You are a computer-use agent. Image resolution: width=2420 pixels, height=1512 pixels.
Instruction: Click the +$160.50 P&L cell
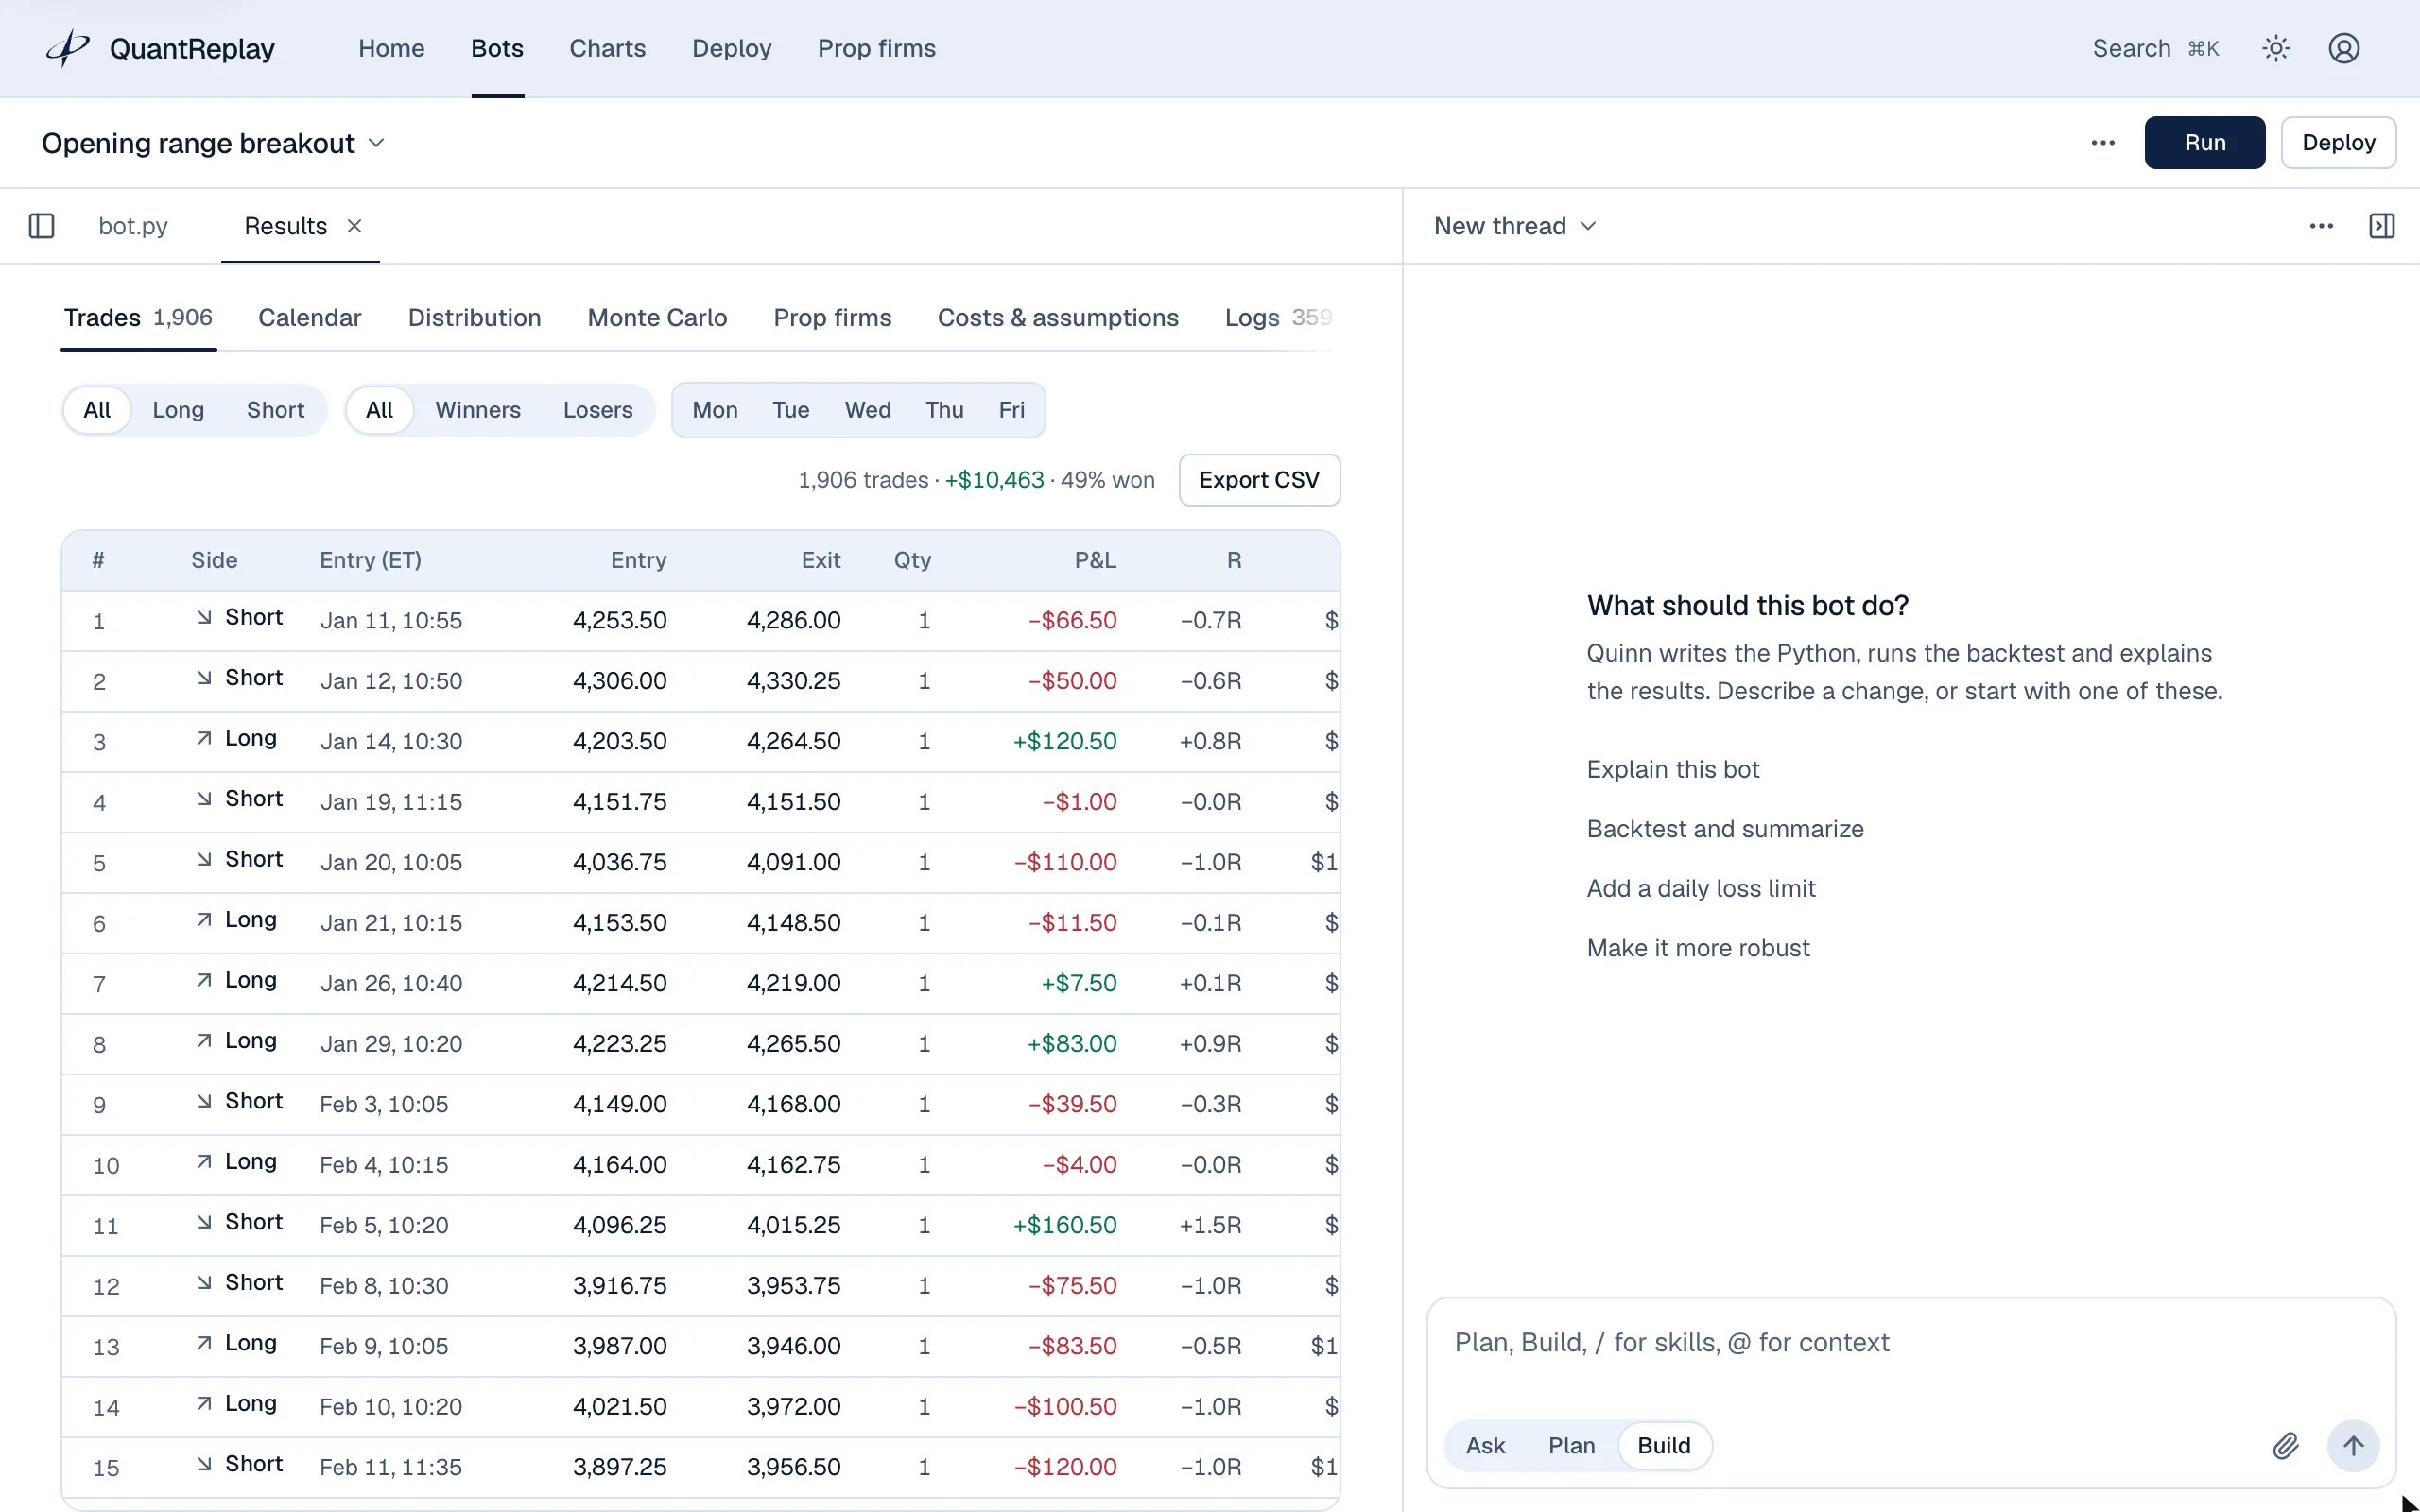pyautogui.click(x=1064, y=1225)
